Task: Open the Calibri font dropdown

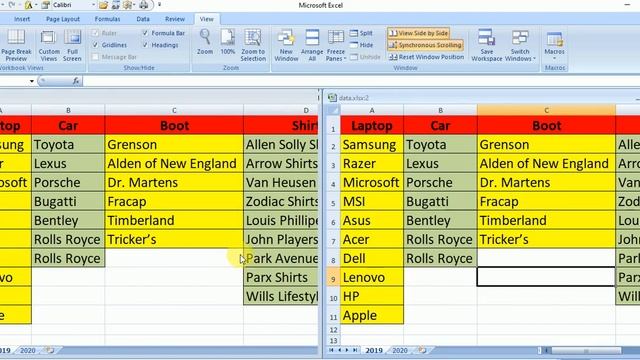Action: tap(93, 5)
